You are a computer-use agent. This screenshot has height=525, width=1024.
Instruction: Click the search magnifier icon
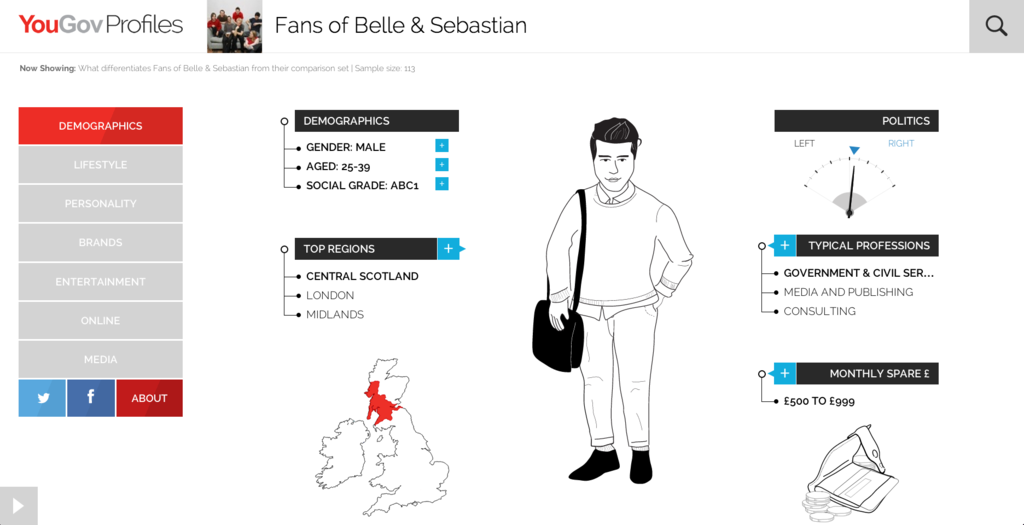pos(996,26)
